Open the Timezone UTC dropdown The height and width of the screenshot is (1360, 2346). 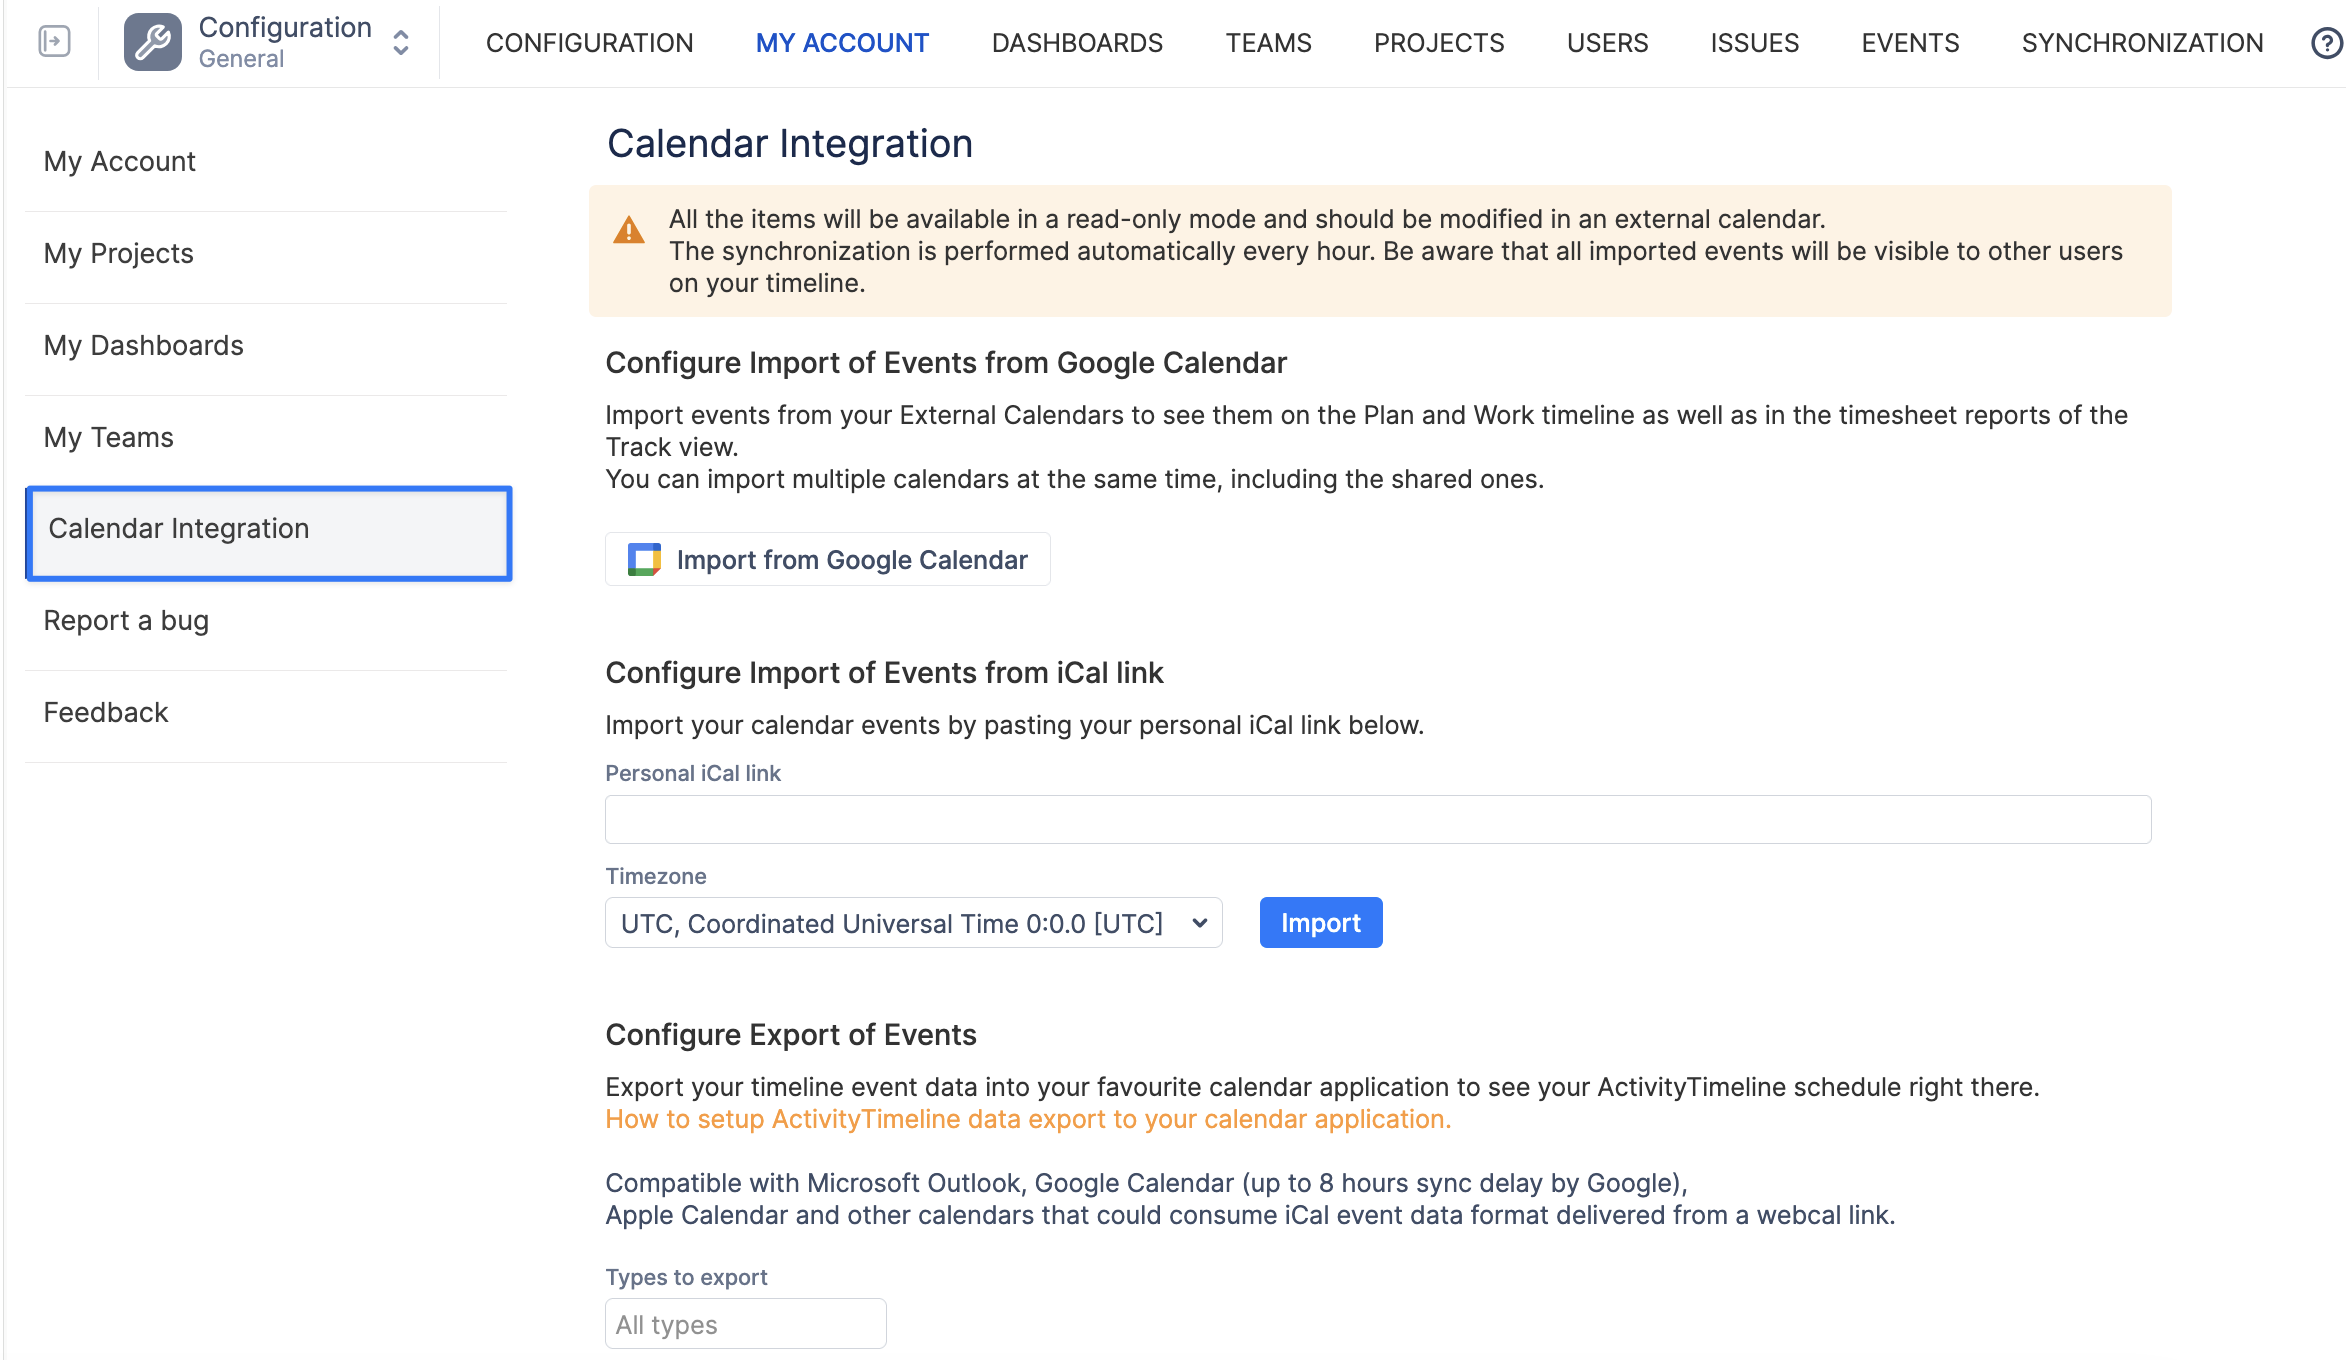pos(914,923)
